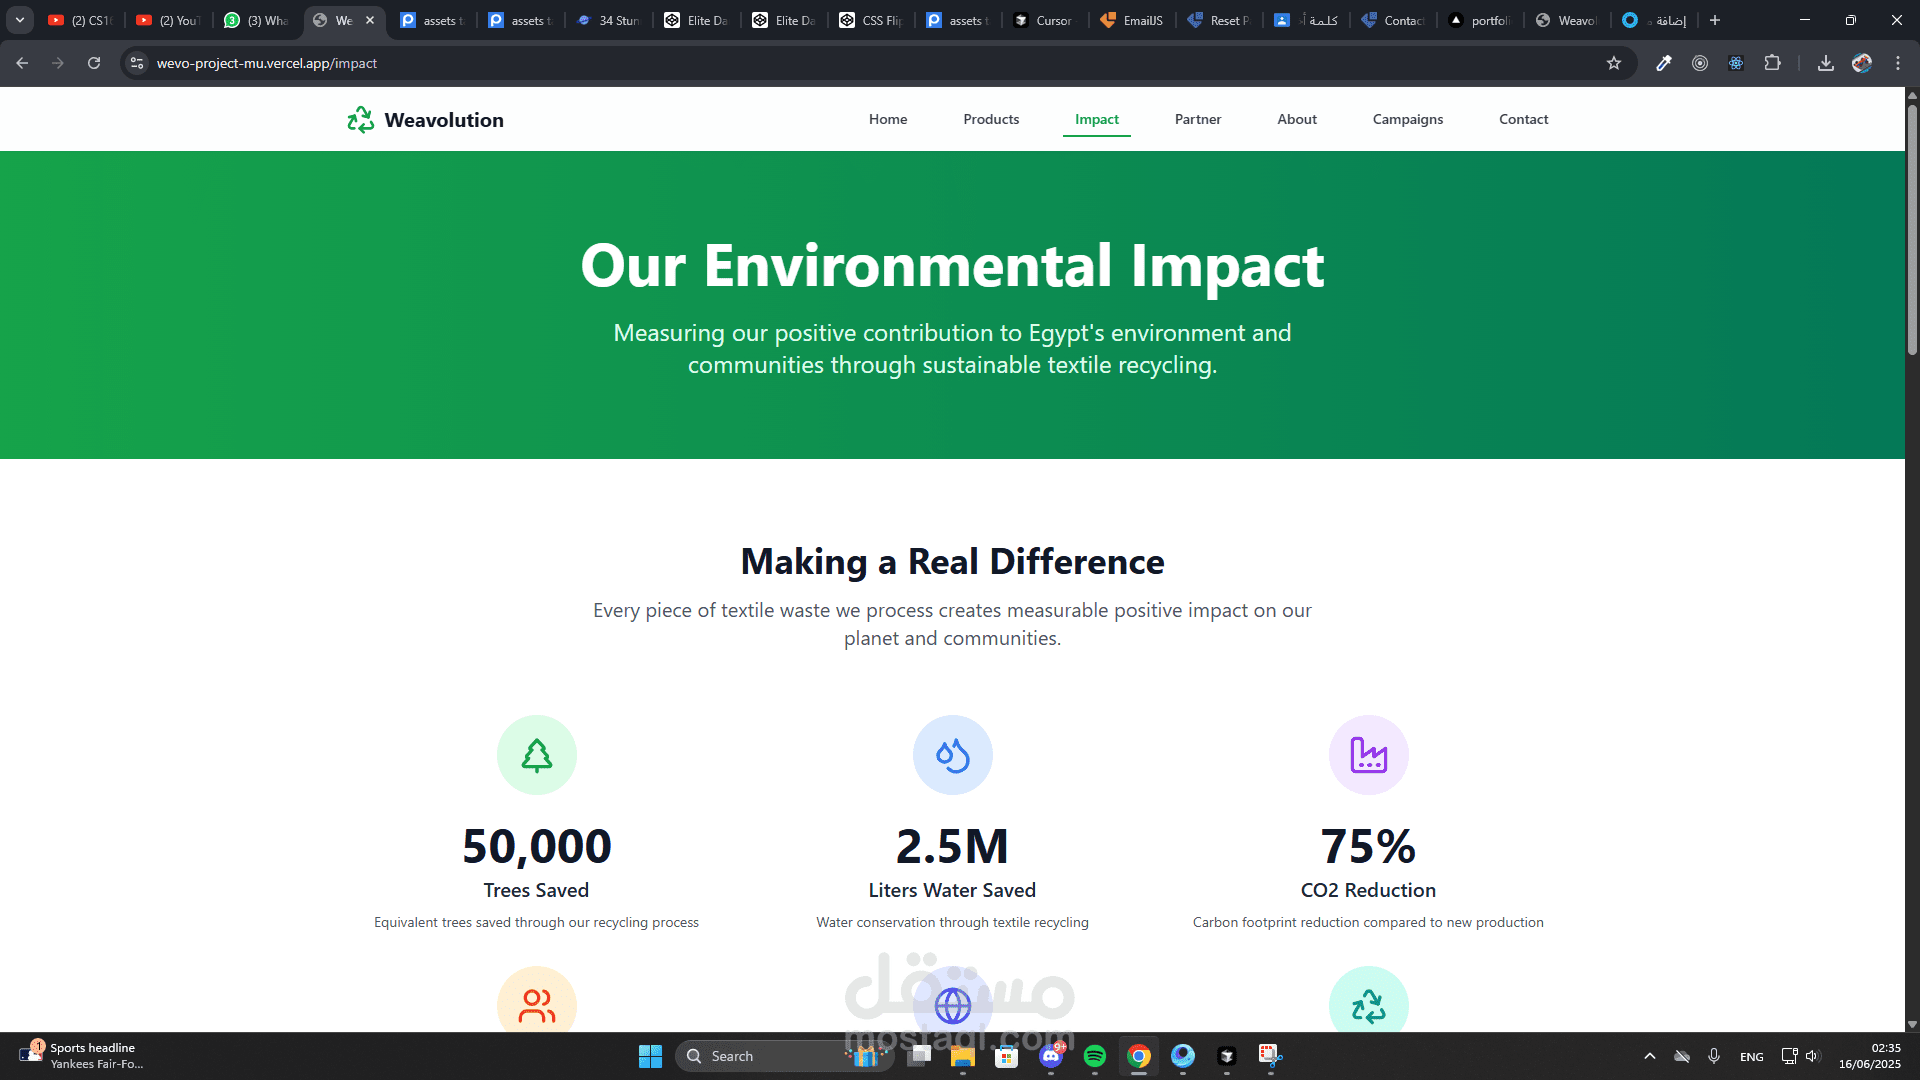
Task: Click the Weavolution recycle logo icon
Action: pyautogui.click(x=360, y=120)
